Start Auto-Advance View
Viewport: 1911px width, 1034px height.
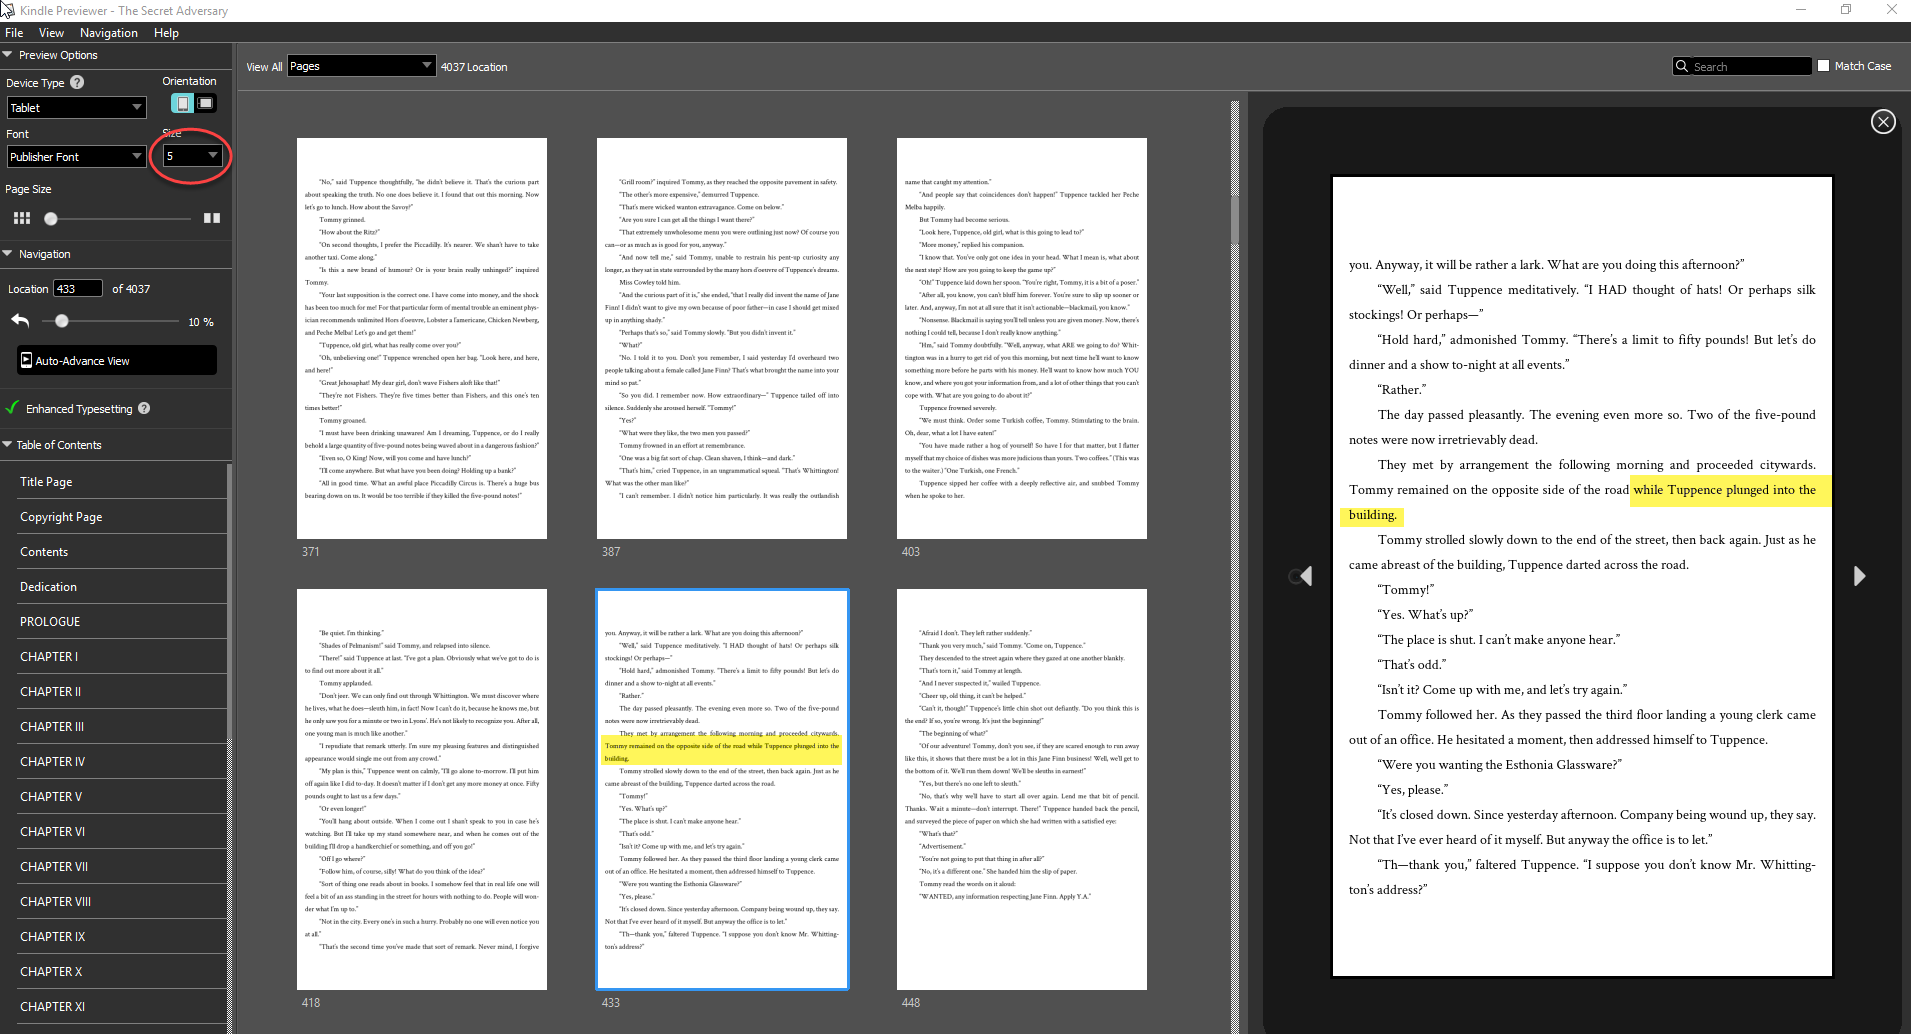115,360
